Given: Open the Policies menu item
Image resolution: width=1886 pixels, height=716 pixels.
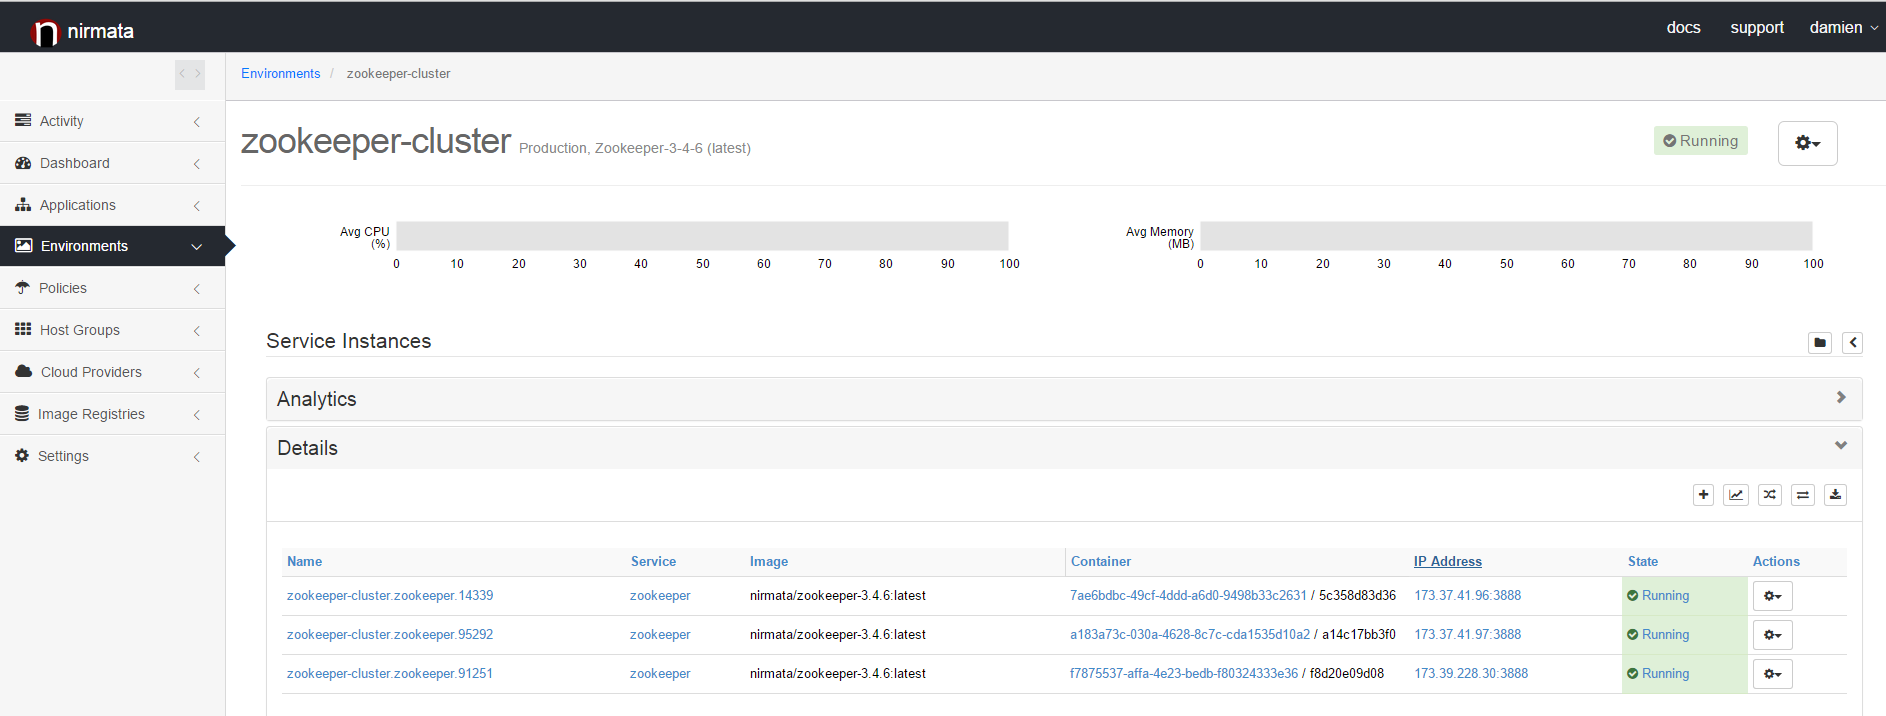Looking at the screenshot, I should click(112, 288).
